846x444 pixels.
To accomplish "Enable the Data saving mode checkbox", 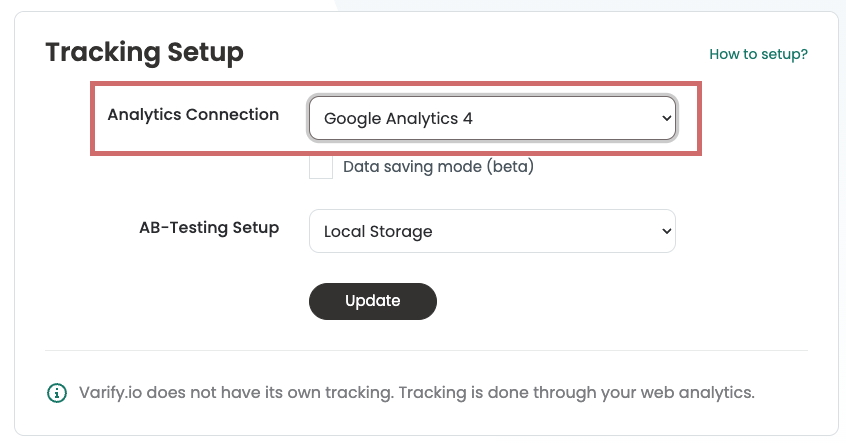I will point(321,167).
